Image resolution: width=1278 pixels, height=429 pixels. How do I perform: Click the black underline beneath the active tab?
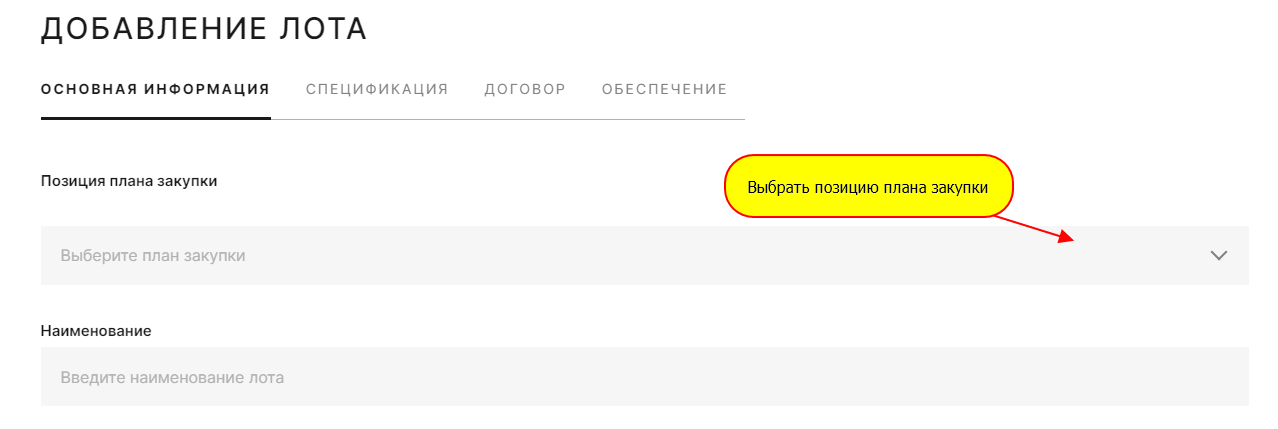155,118
